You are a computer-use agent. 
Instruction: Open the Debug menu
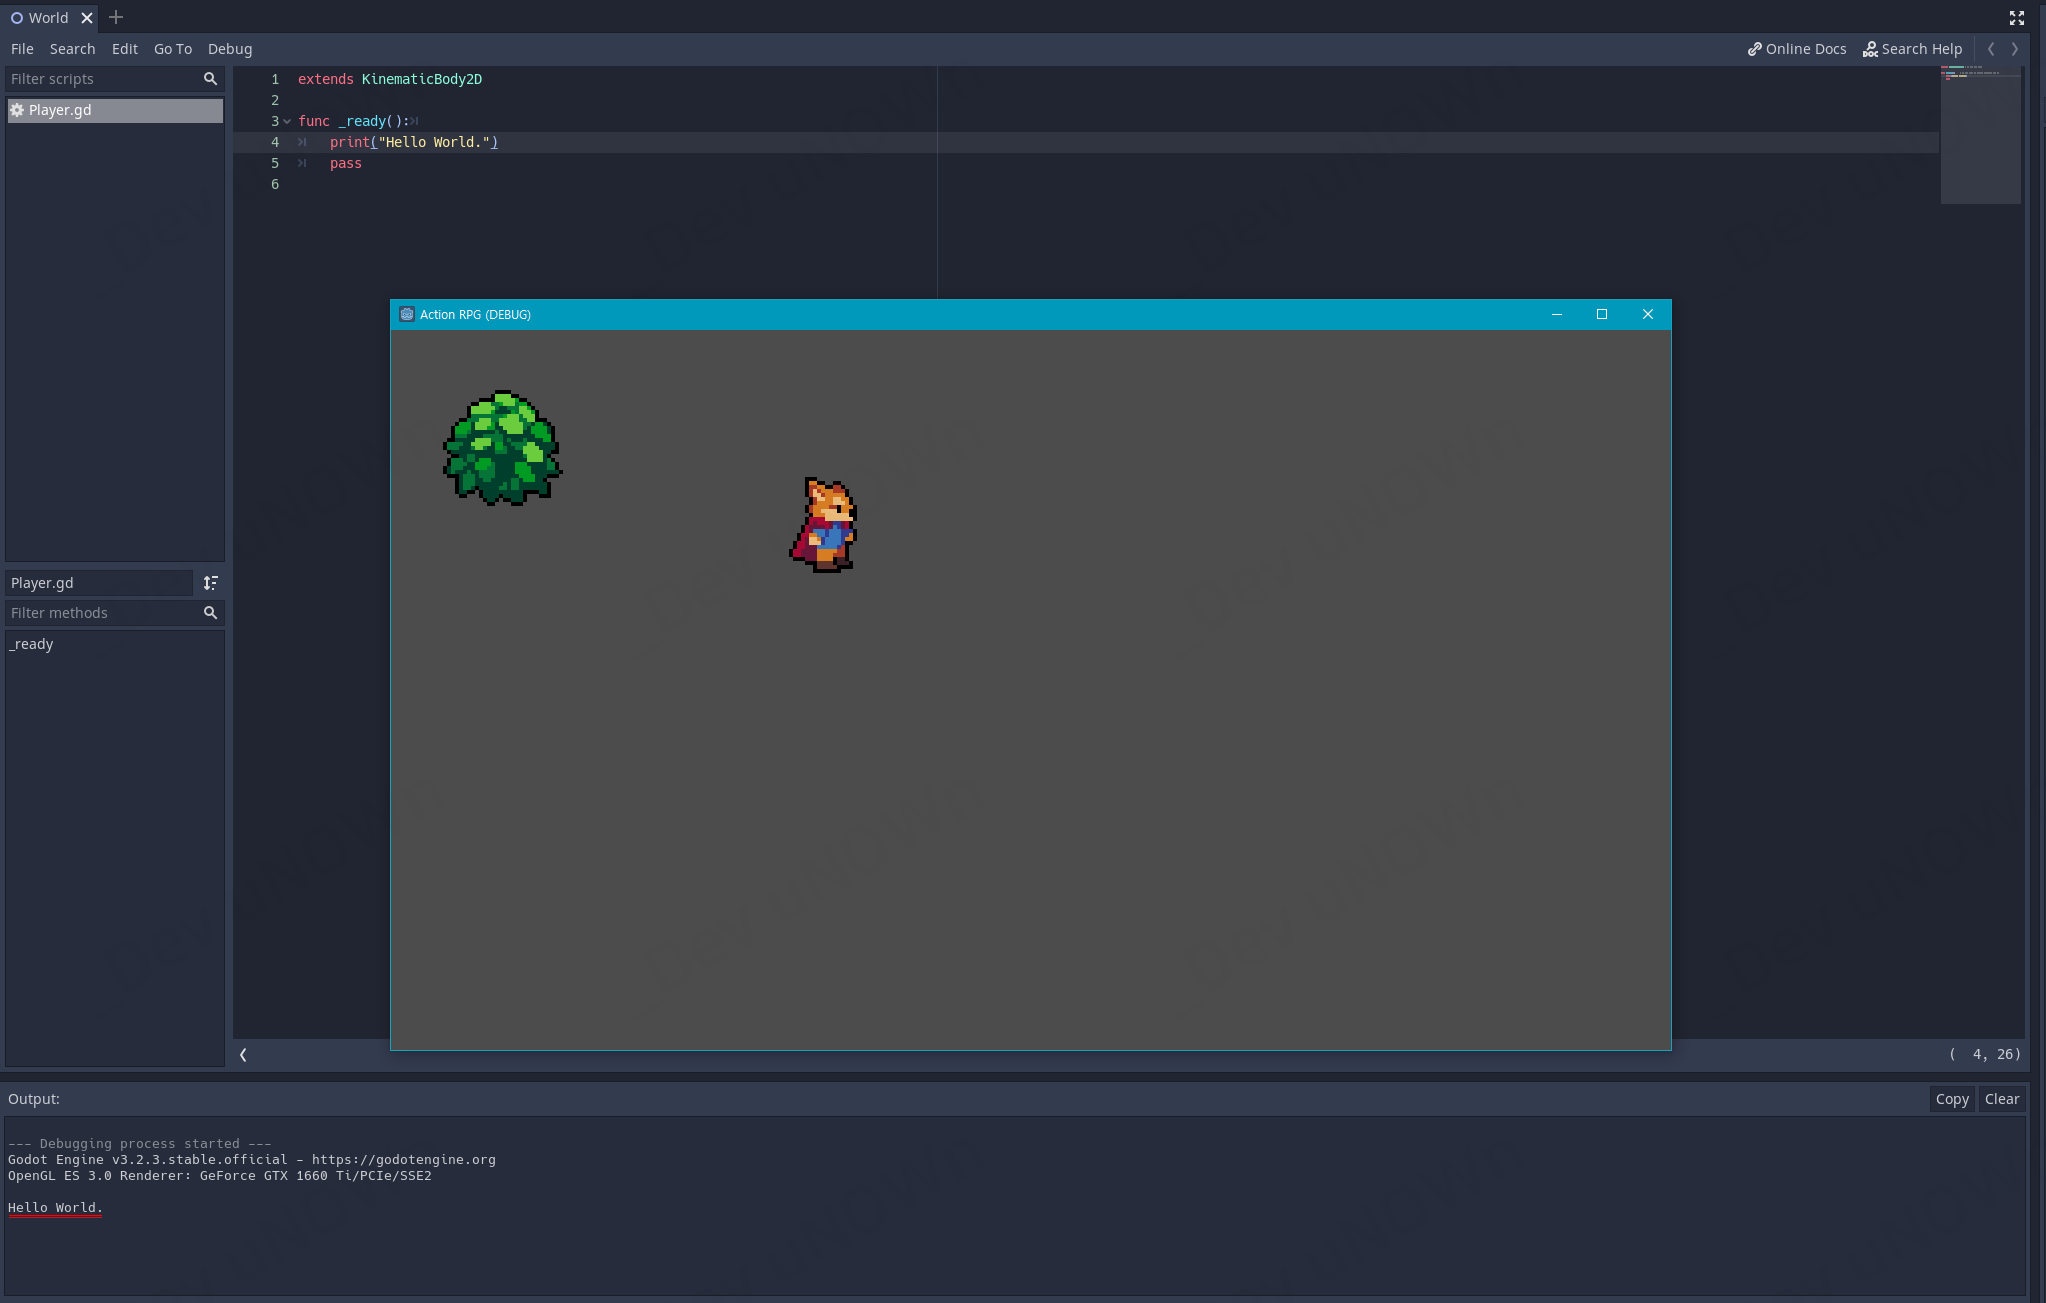(x=230, y=49)
